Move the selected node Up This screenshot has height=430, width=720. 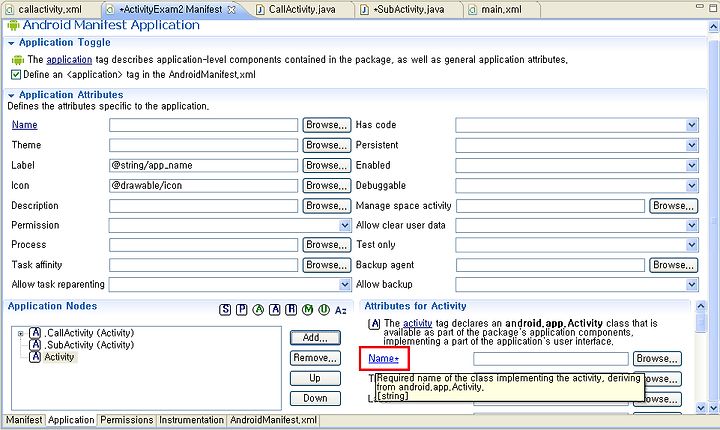point(315,378)
